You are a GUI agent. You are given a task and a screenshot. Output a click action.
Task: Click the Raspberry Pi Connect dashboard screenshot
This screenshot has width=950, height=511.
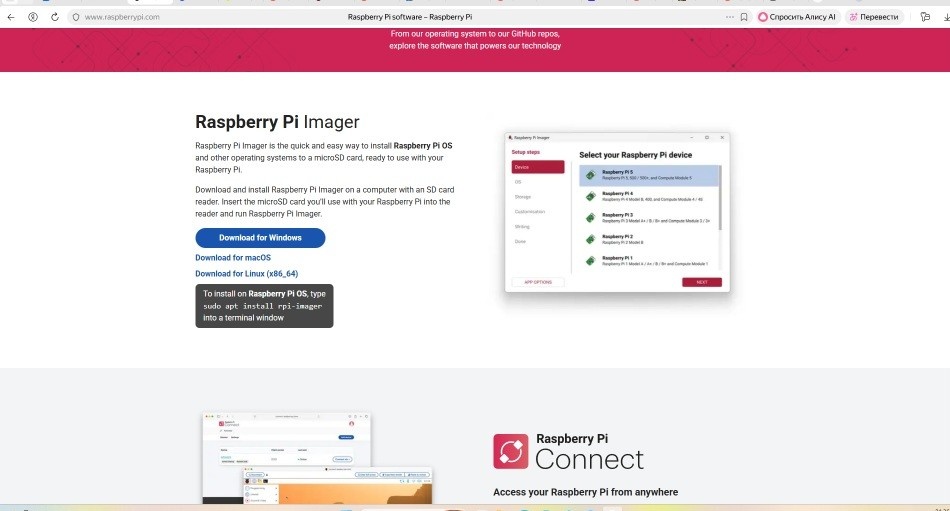tap(317, 458)
